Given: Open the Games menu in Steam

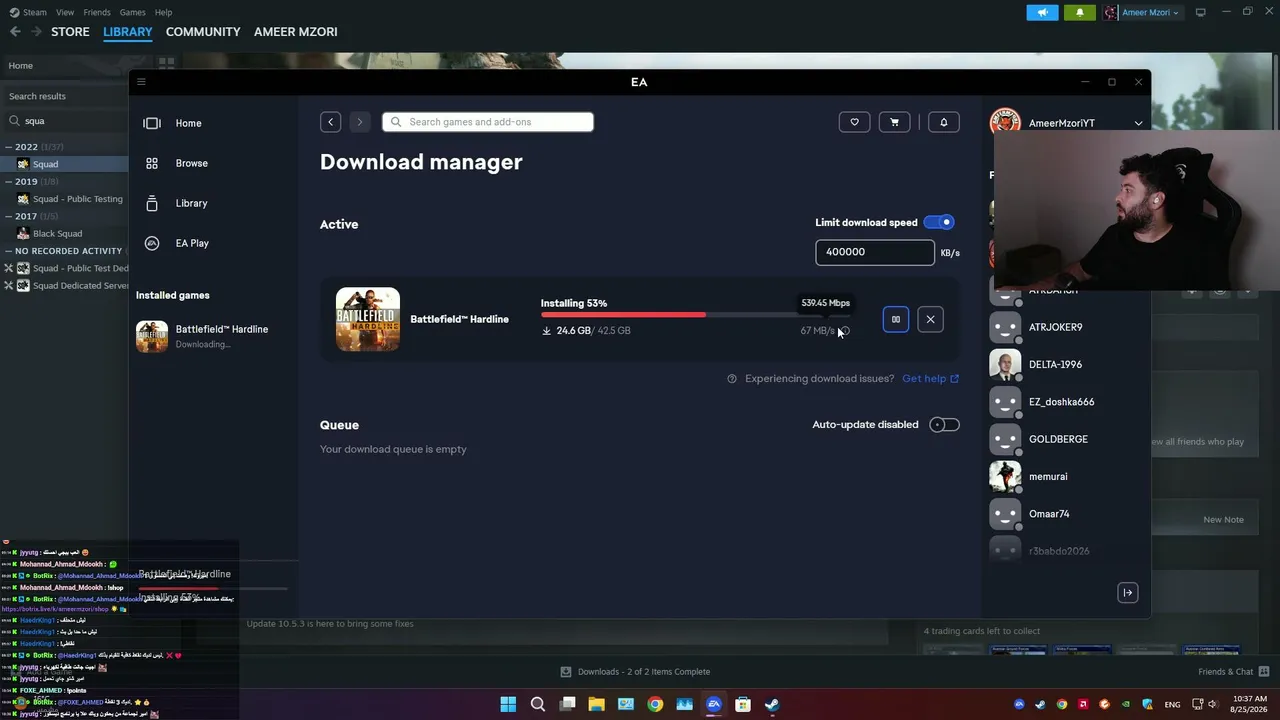Looking at the screenshot, I should [x=133, y=12].
